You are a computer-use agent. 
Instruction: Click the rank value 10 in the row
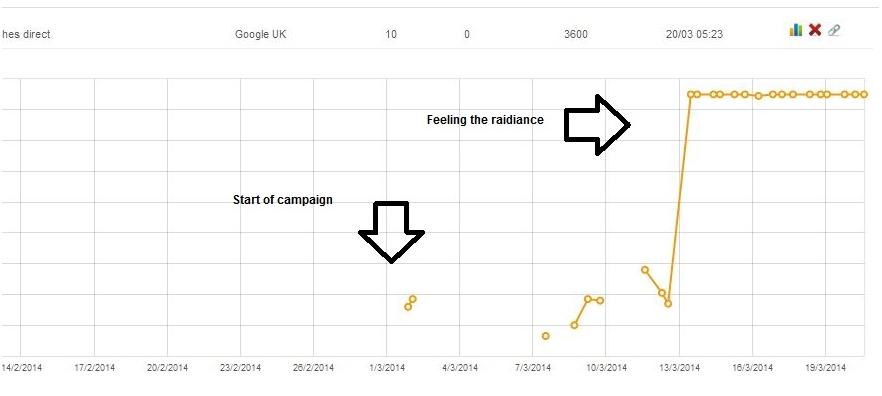click(391, 34)
